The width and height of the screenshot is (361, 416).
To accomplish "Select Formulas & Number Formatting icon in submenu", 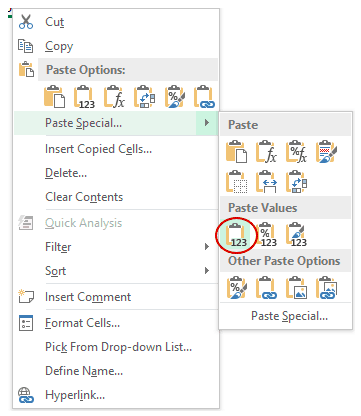I will tap(296, 152).
